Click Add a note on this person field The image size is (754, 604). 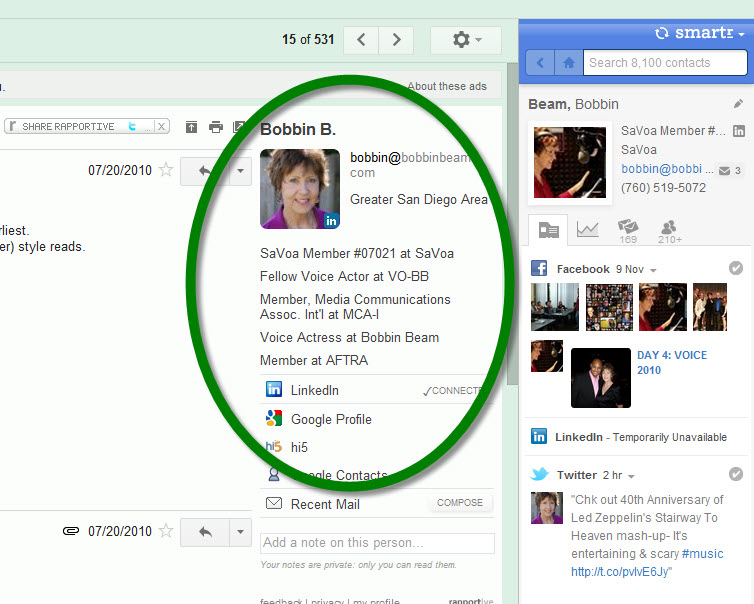coord(377,543)
